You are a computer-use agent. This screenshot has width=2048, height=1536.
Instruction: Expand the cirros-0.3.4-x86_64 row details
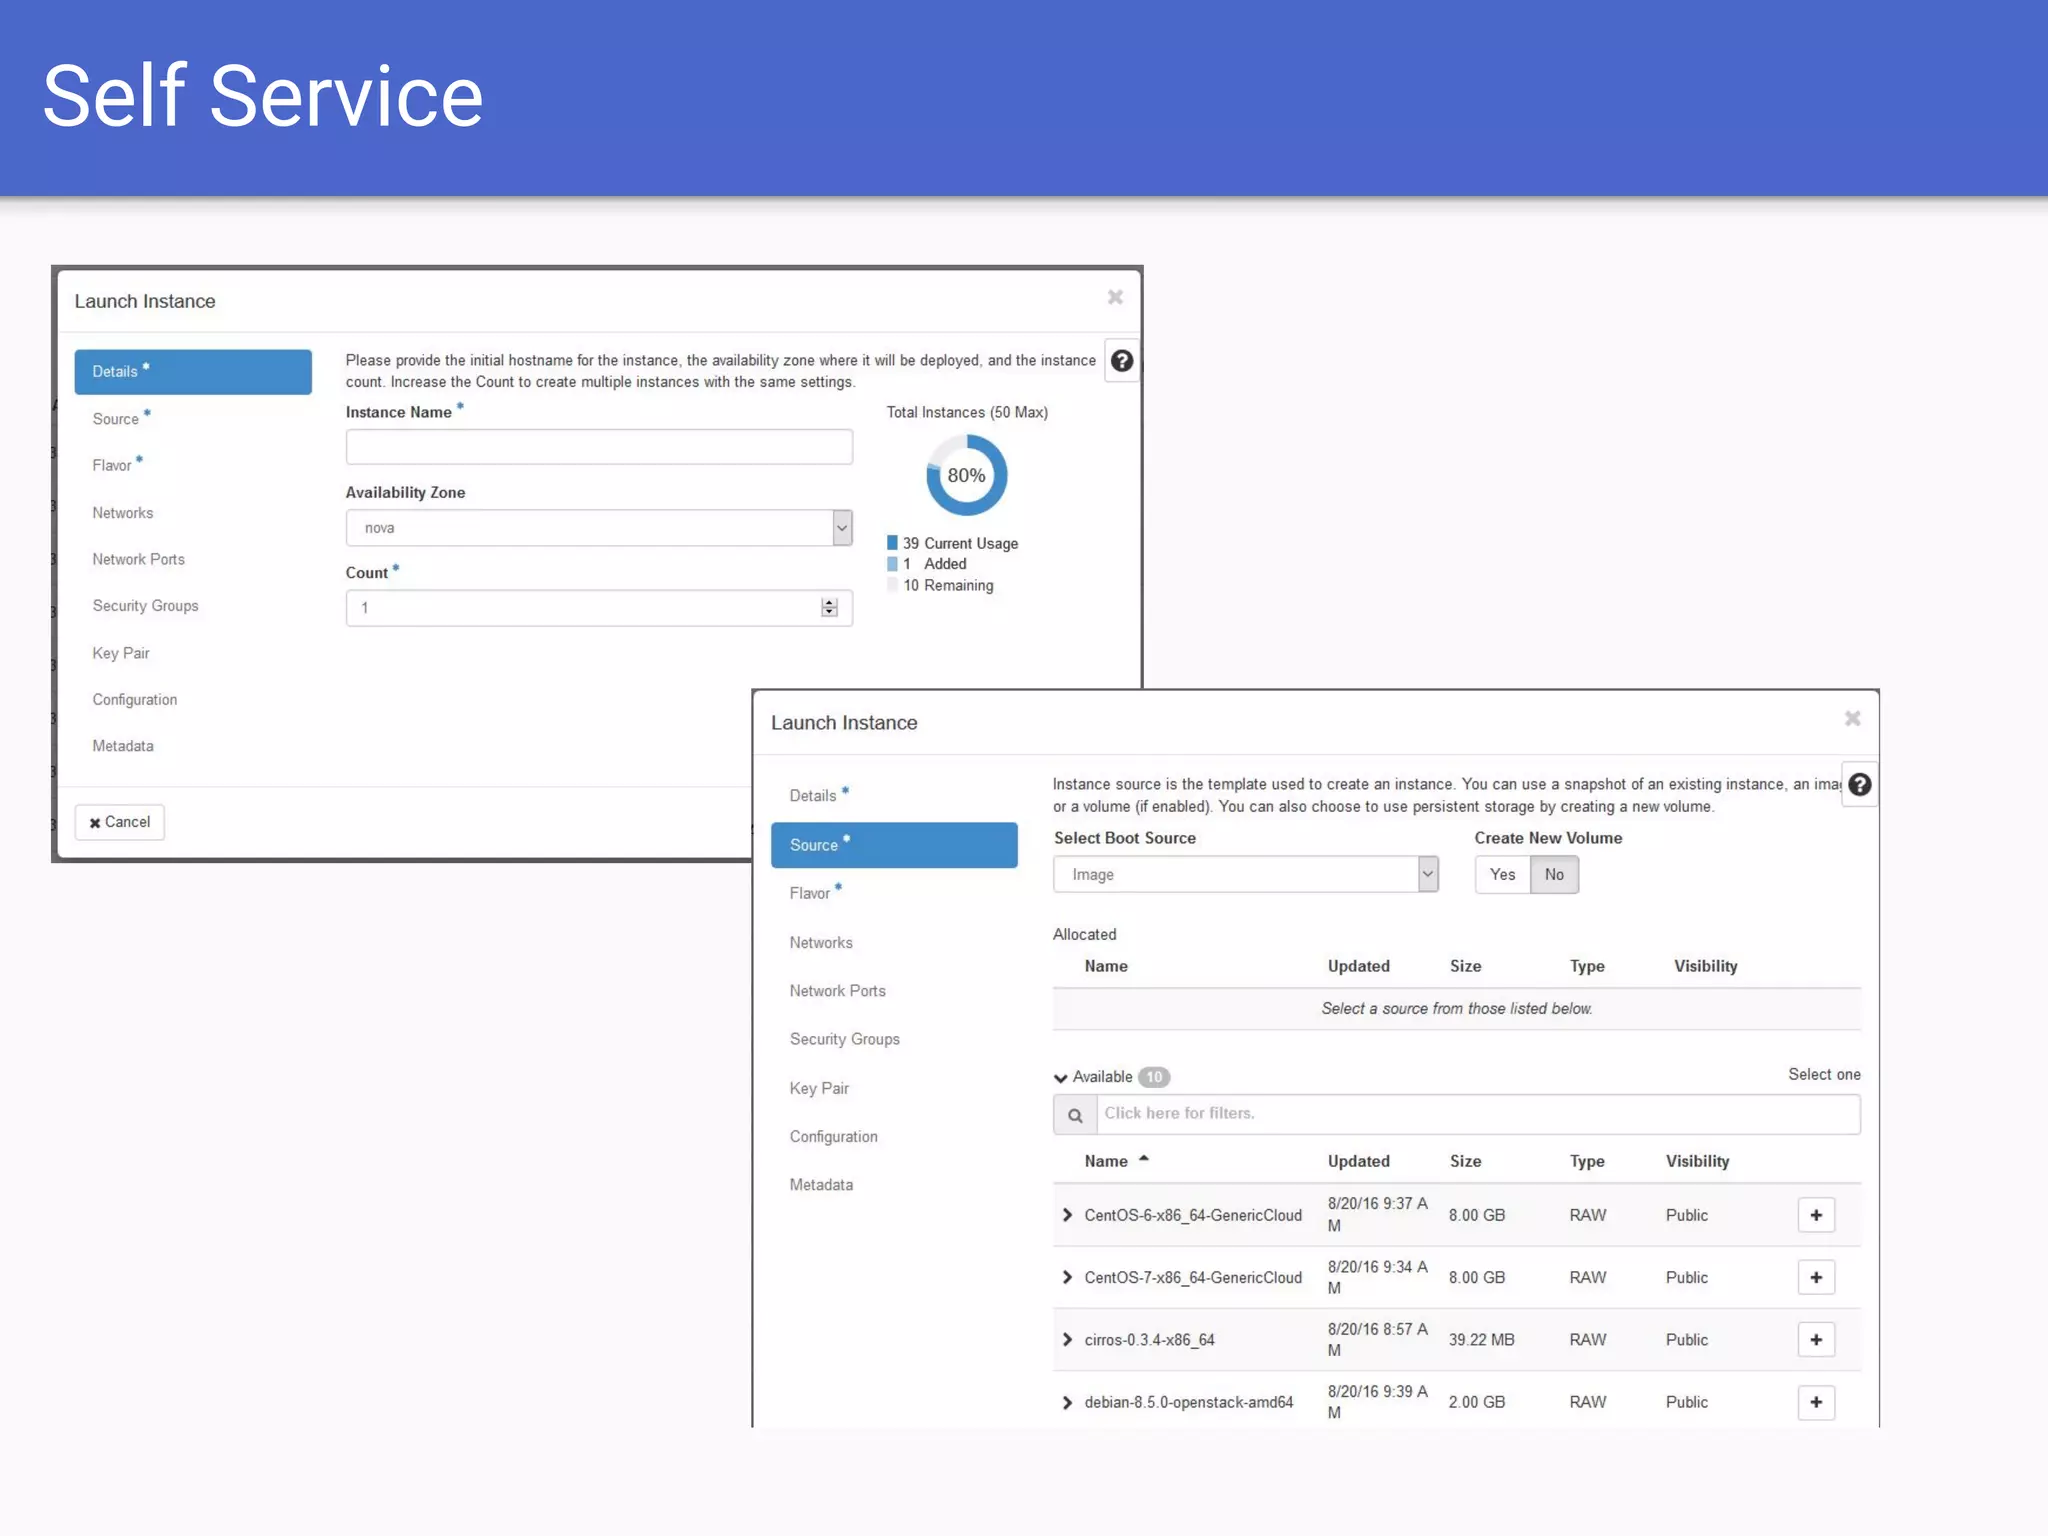(1067, 1339)
